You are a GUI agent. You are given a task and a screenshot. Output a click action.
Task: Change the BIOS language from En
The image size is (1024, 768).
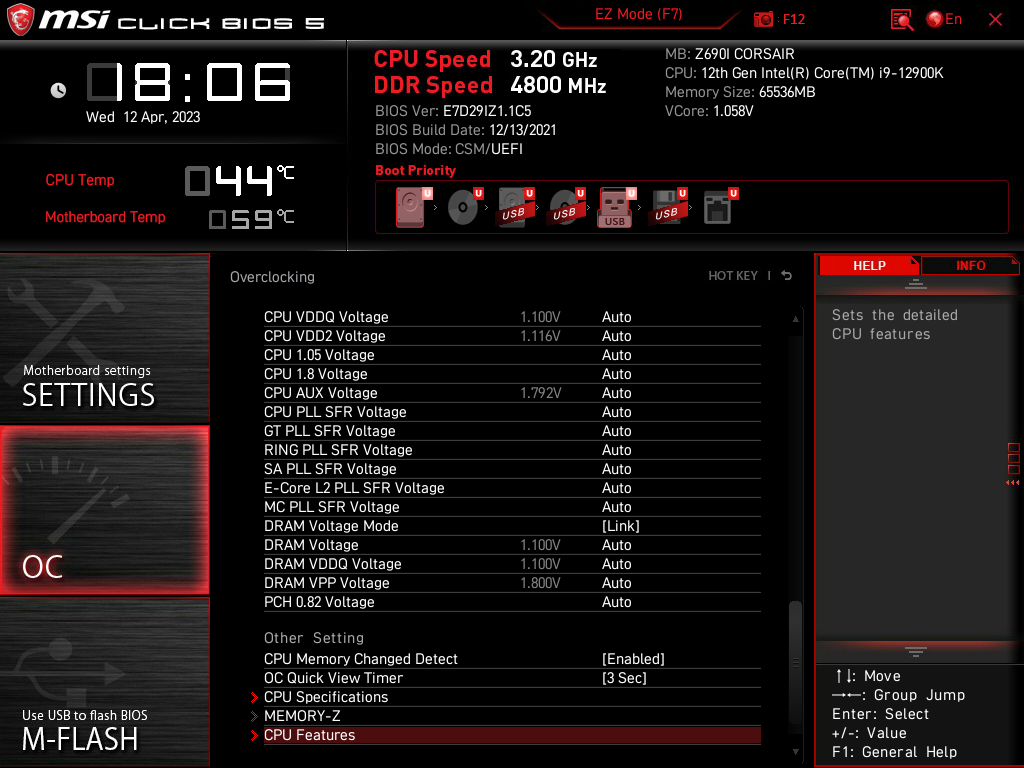[x=944, y=19]
